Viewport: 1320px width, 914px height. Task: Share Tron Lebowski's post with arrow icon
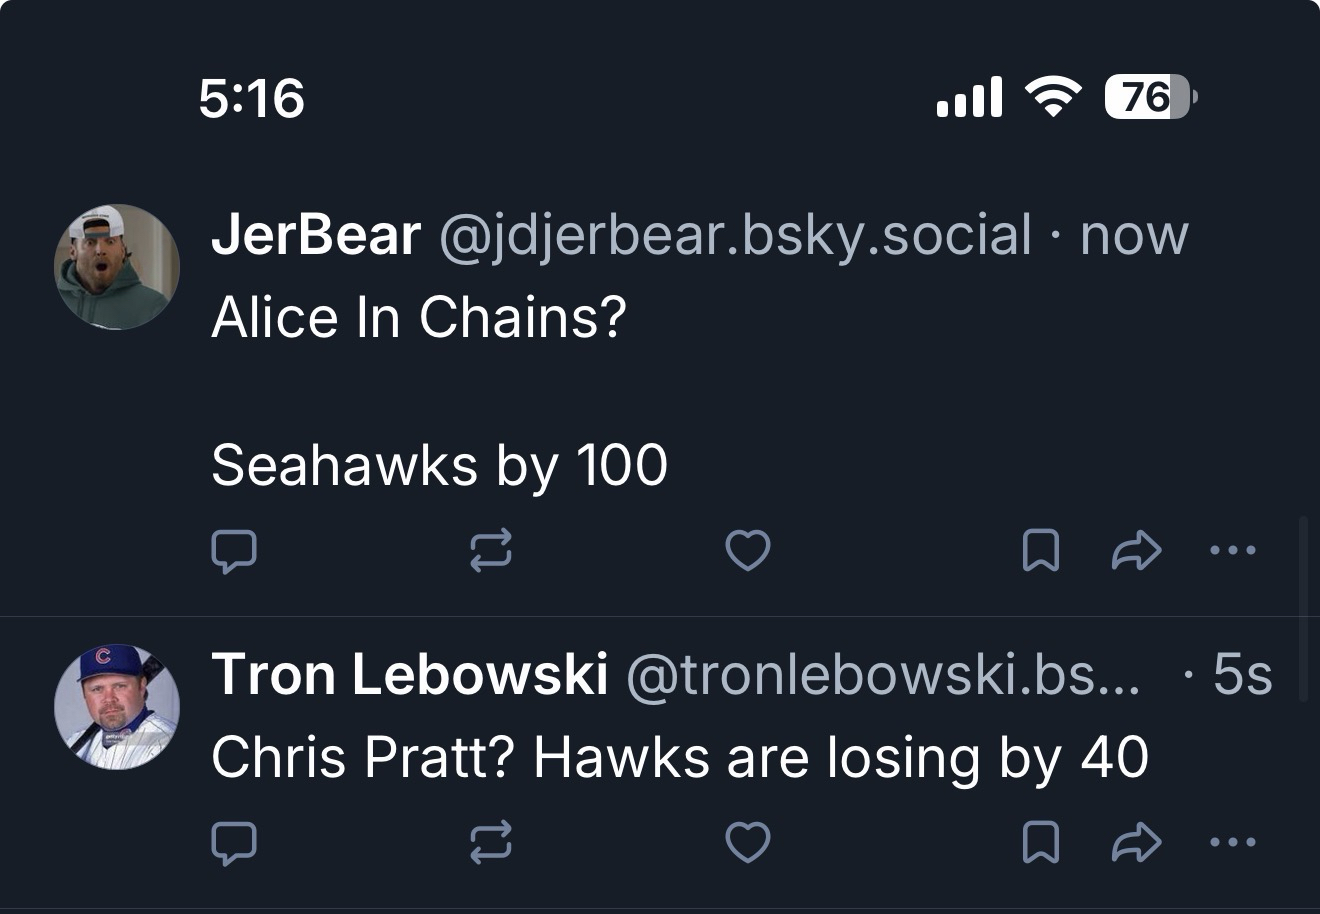pos(1136,842)
